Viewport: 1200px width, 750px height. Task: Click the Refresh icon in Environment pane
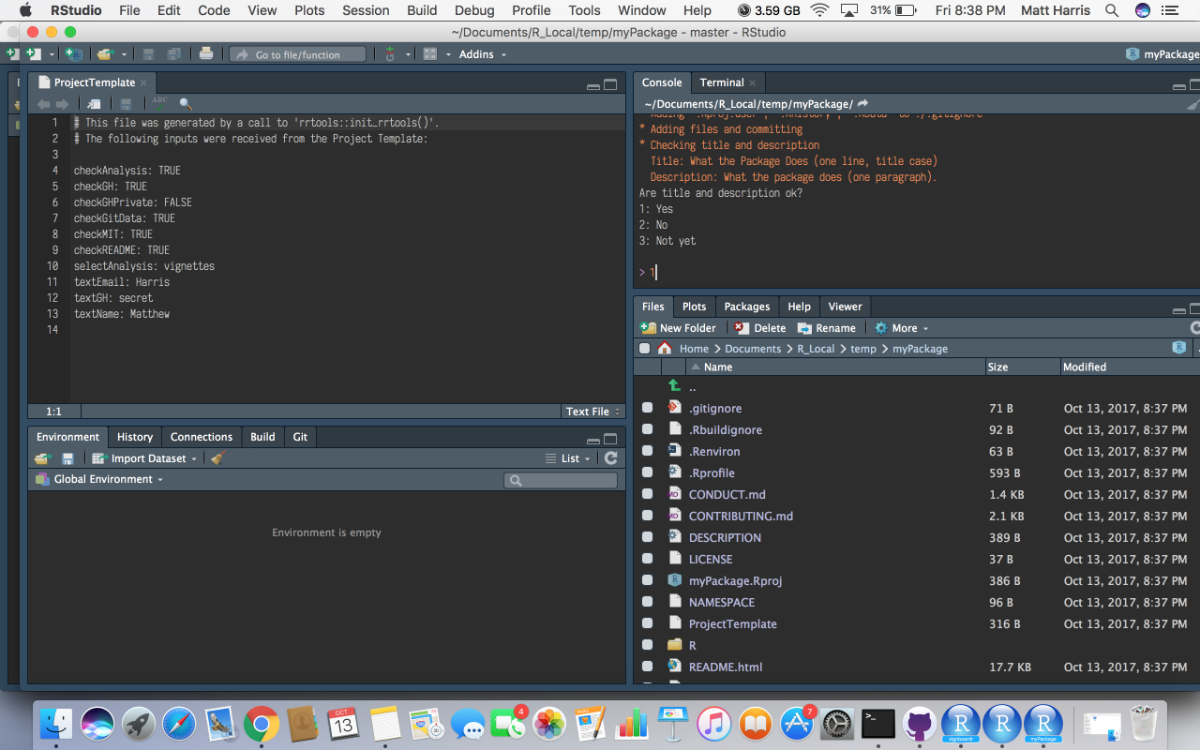tap(611, 458)
